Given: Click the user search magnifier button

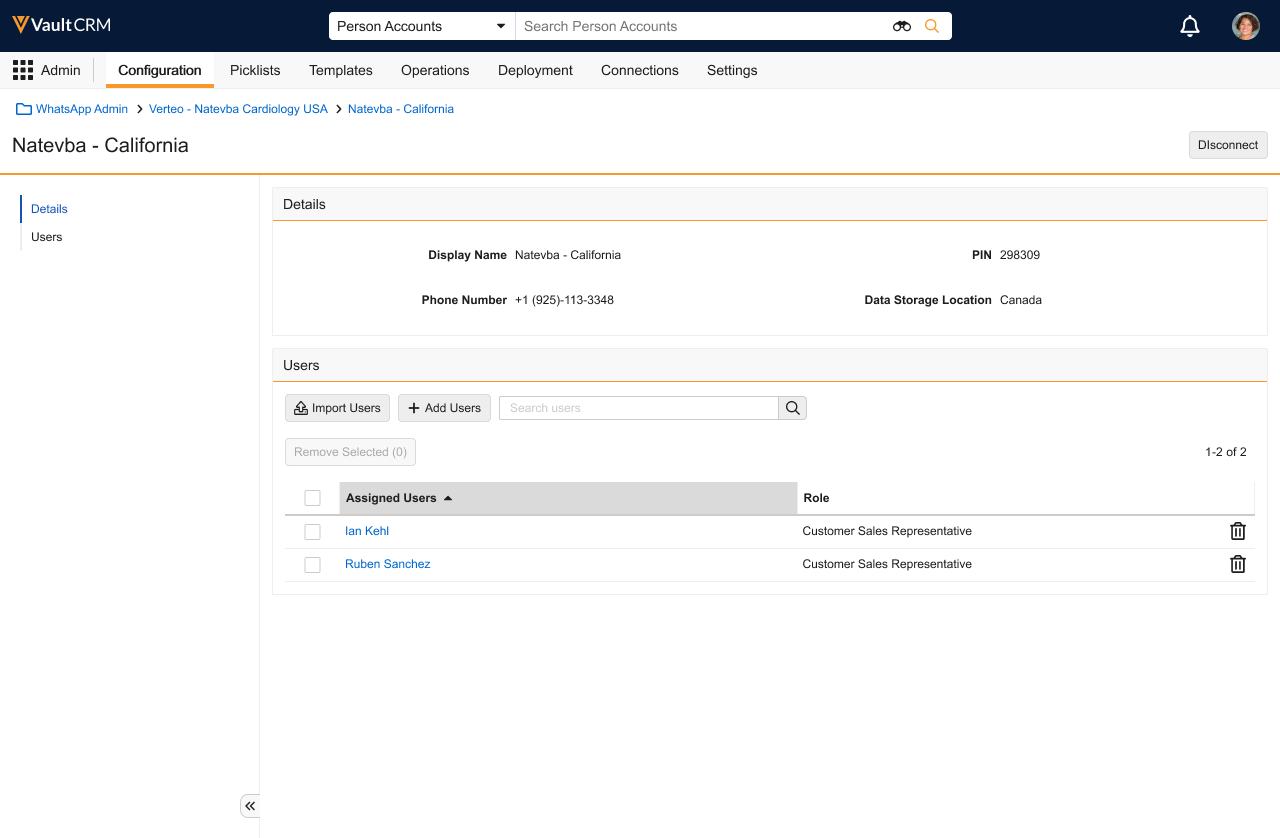Looking at the screenshot, I should (792, 408).
